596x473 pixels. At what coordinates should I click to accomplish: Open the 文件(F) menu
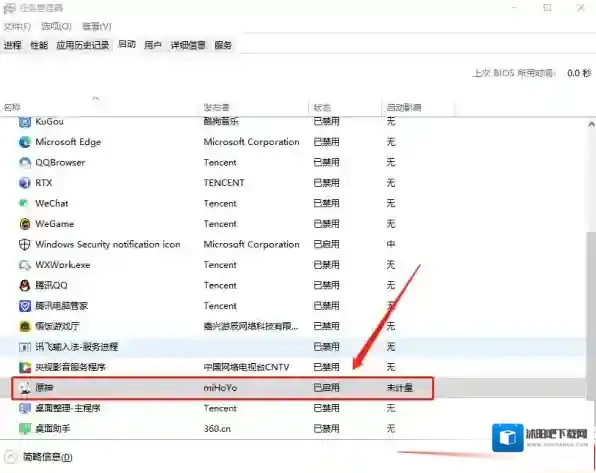tap(17, 27)
